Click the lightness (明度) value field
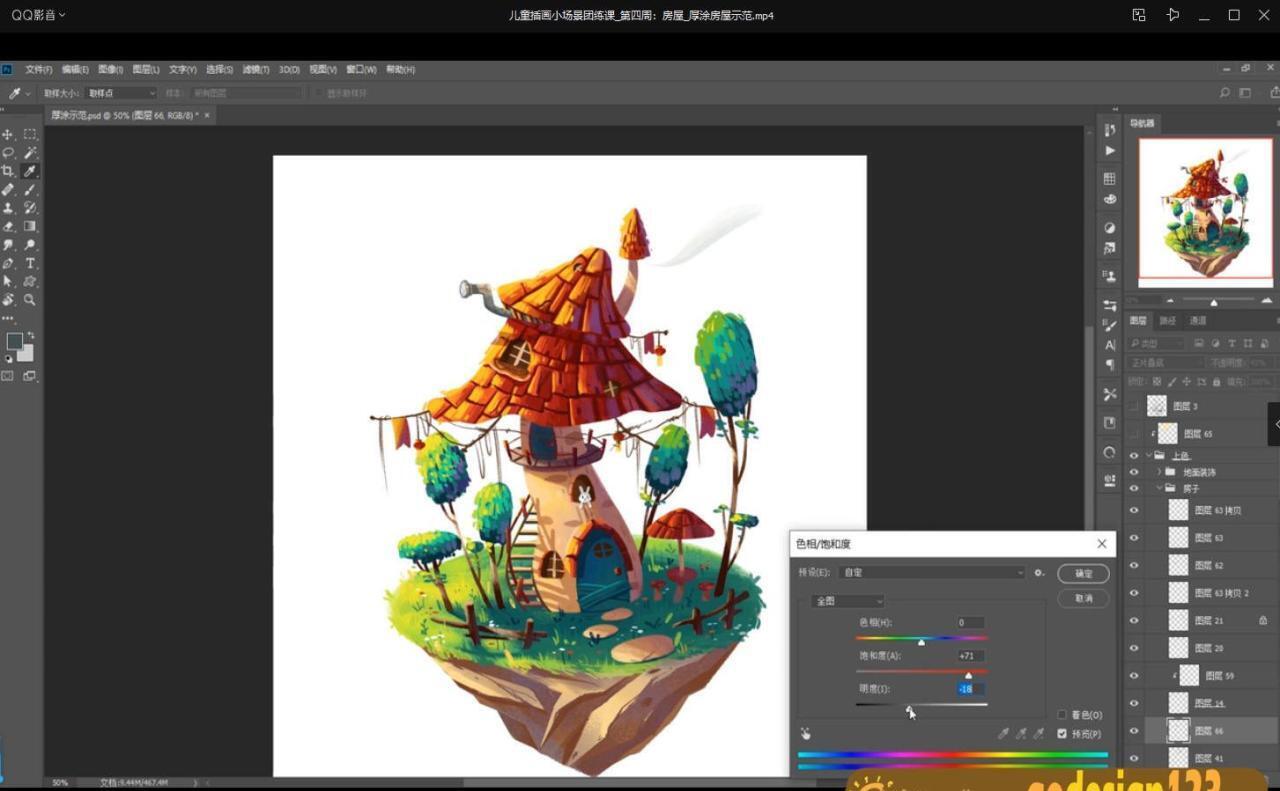The image size is (1280, 791). point(970,689)
